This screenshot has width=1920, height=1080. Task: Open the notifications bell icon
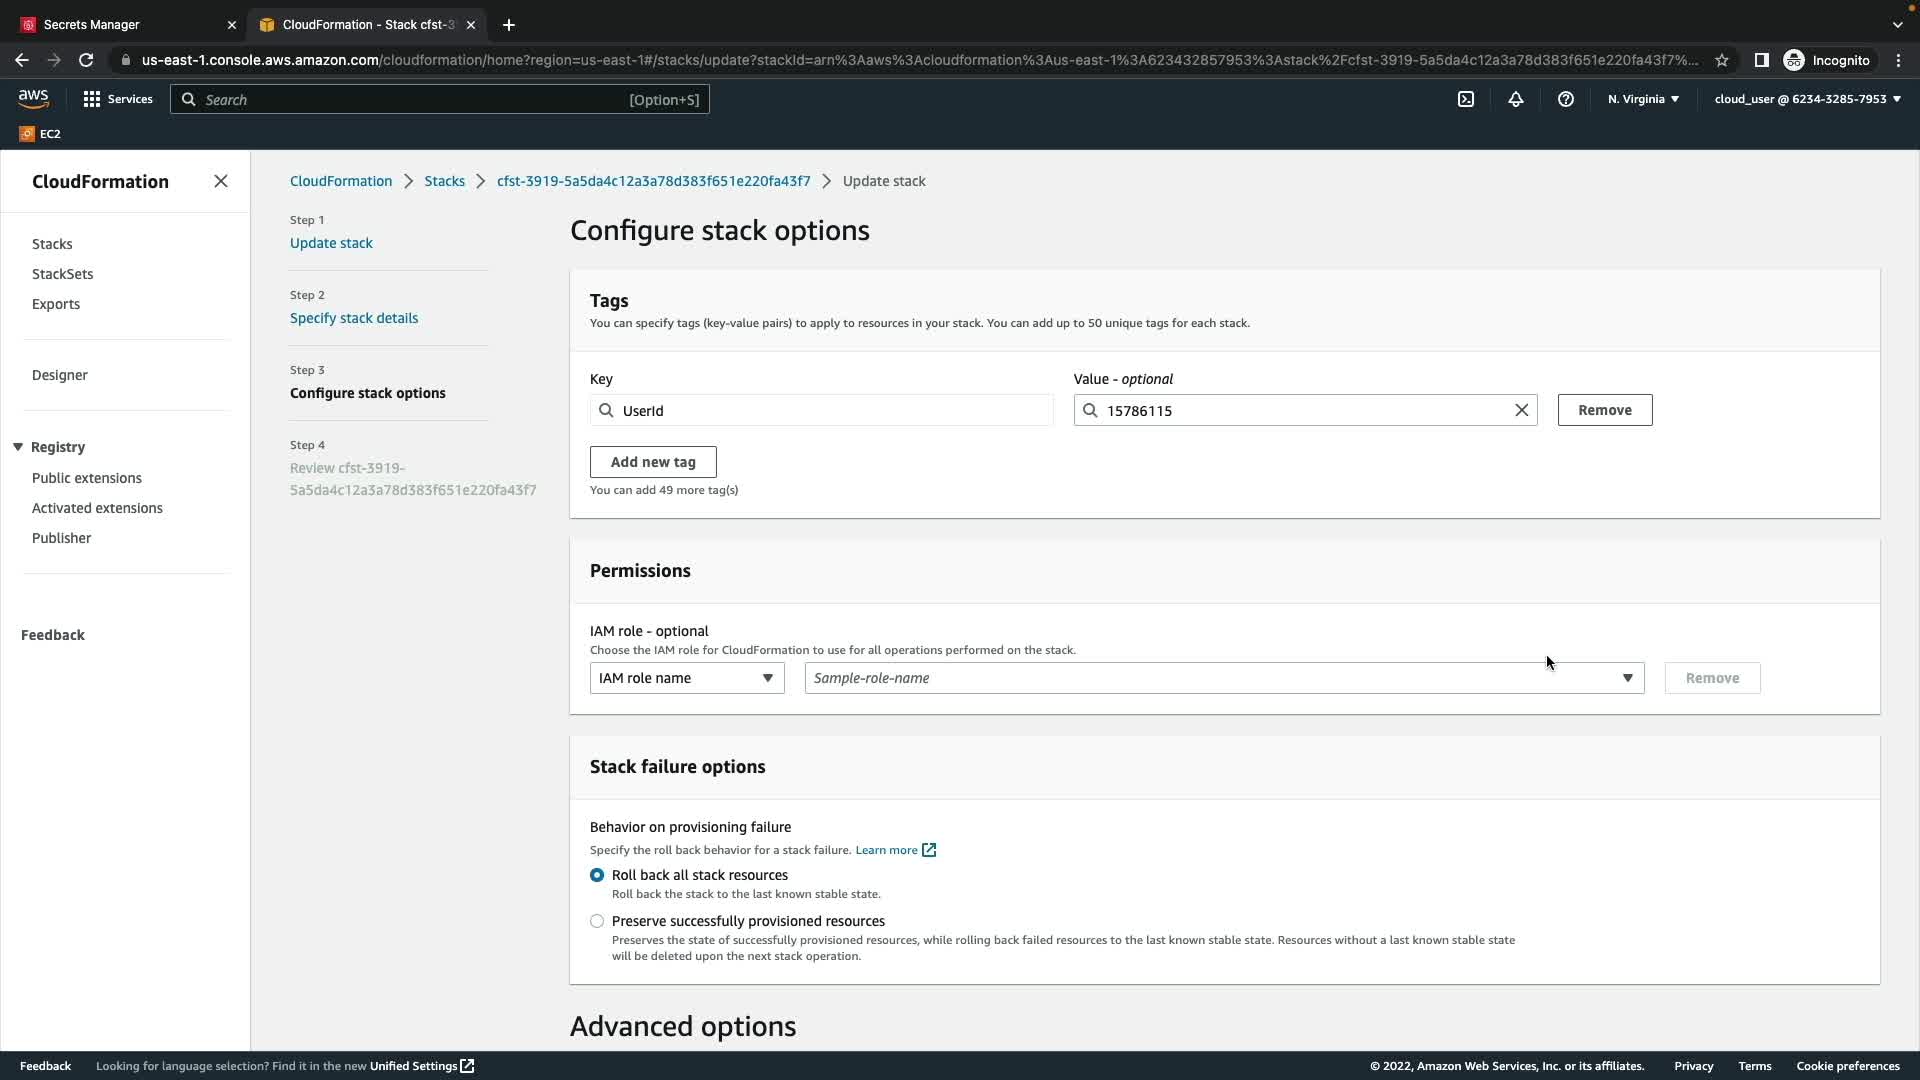[1516, 99]
